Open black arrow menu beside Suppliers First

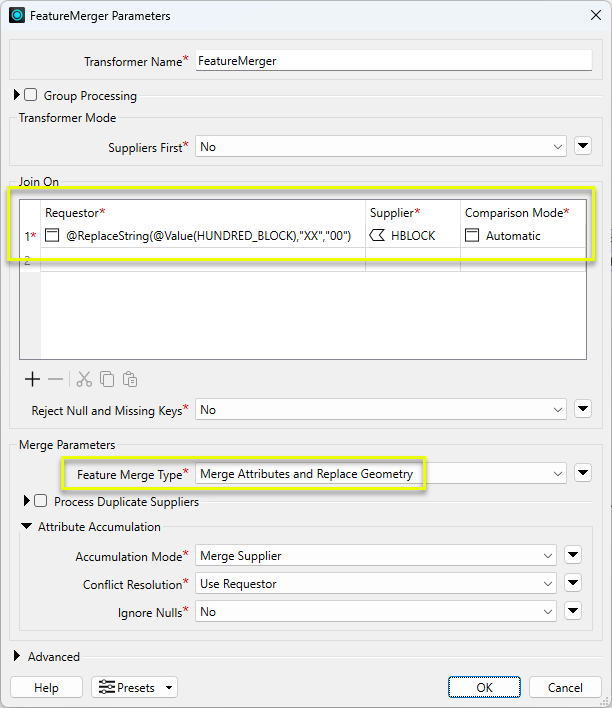click(x=584, y=147)
